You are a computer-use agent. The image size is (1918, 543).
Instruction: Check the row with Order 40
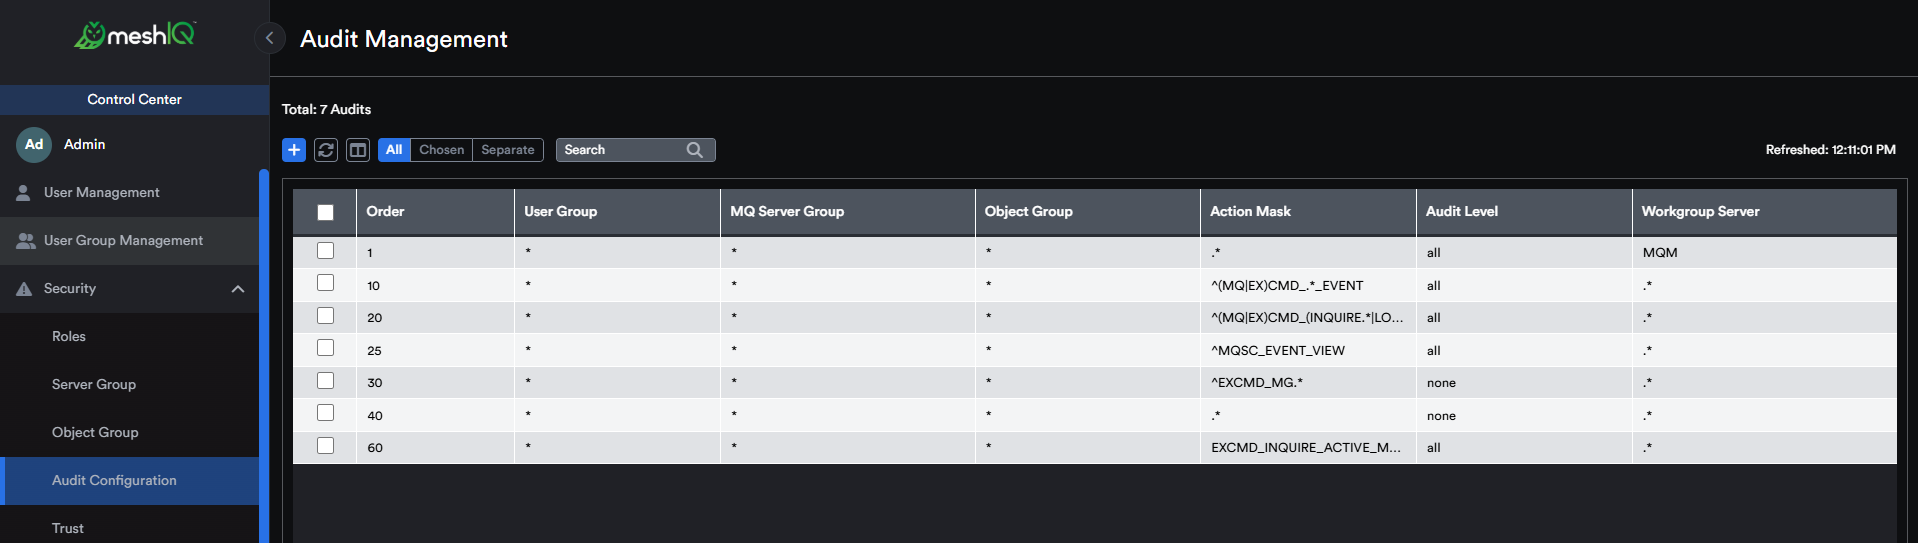325,413
